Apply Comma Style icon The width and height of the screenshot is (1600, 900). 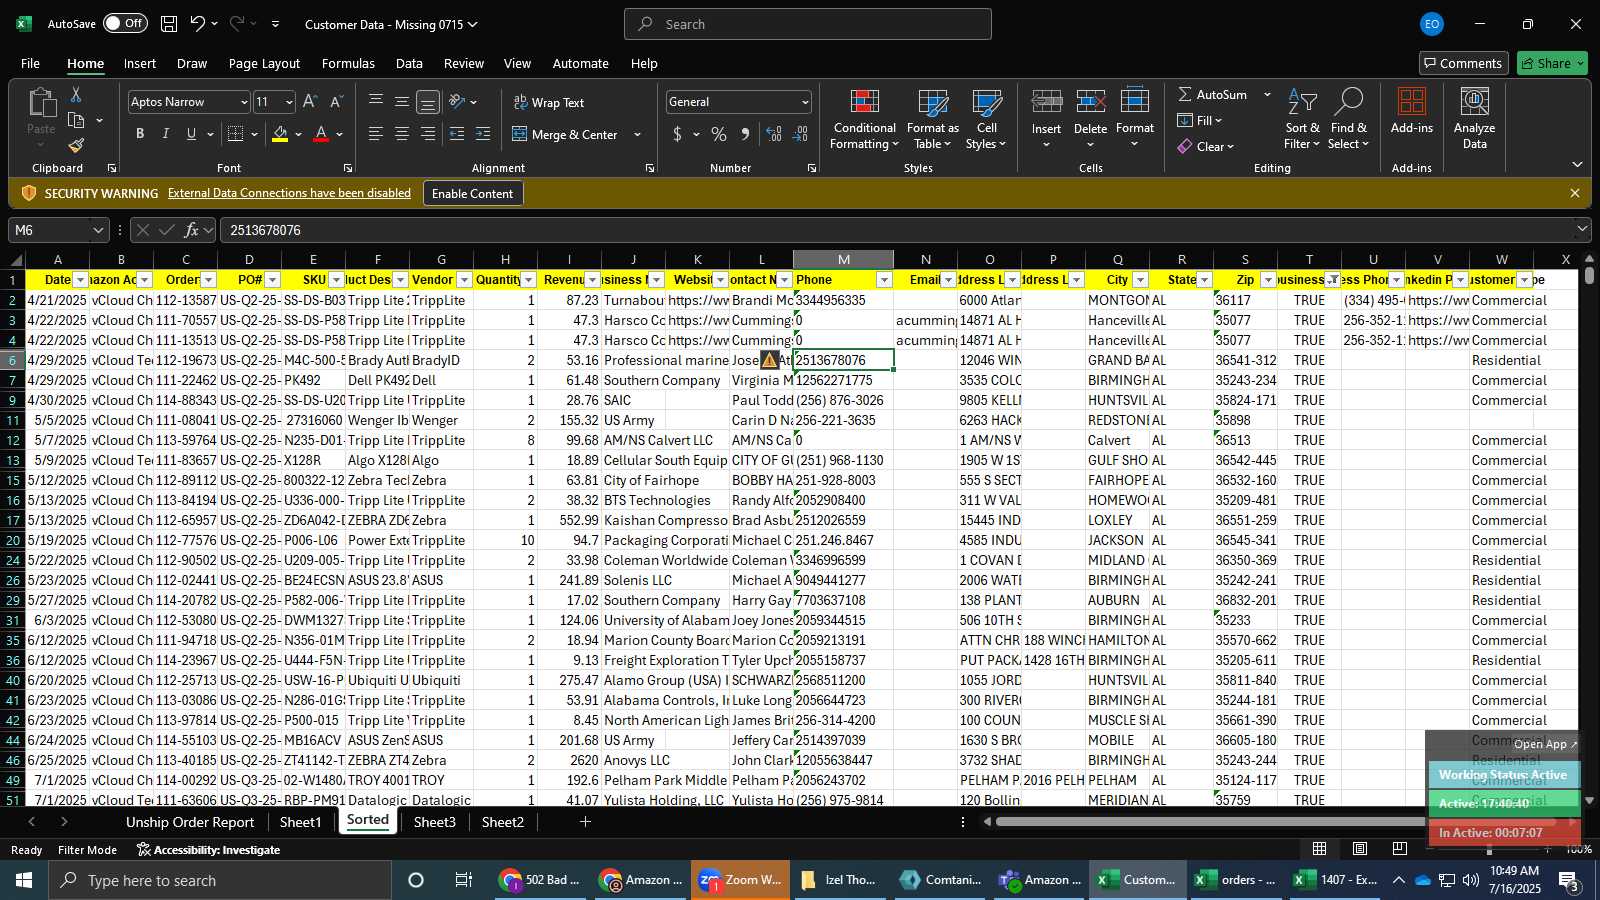click(x=745, y=134)
